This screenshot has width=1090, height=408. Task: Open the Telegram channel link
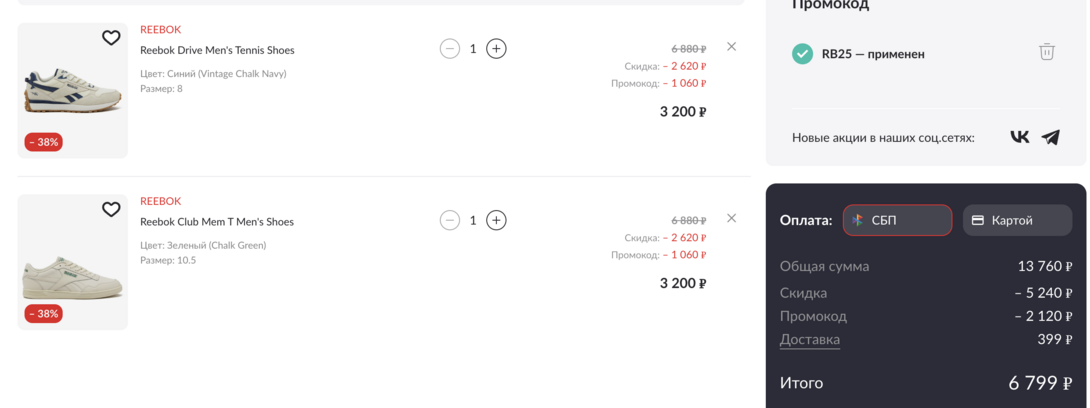[x=1050, y=137]
